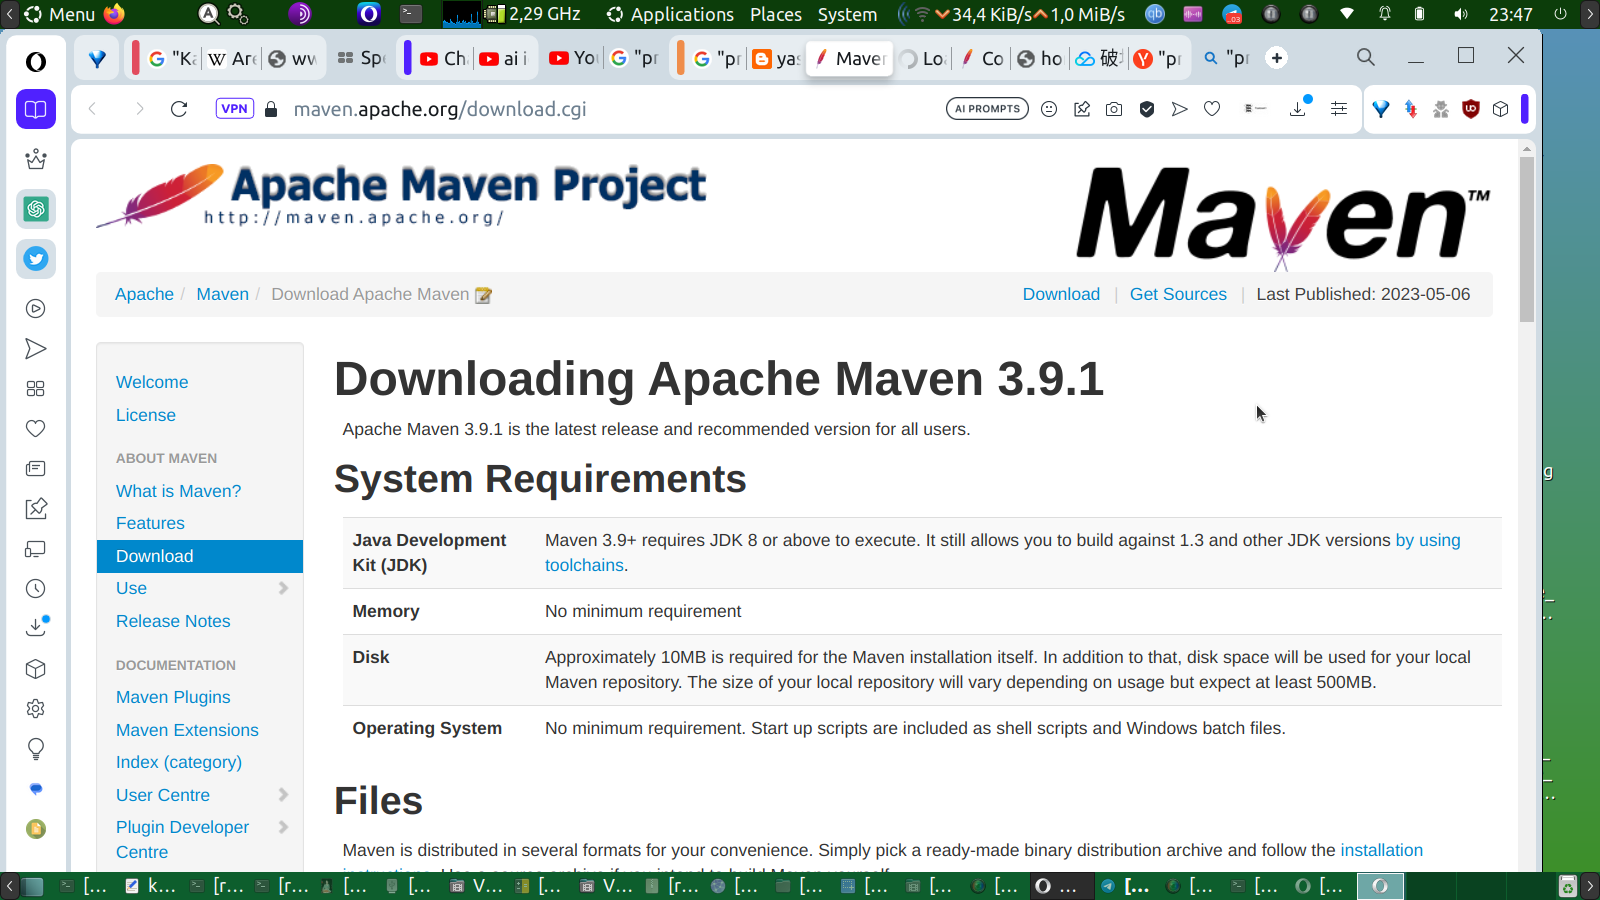Open Easy Setup sliders icon
Image resolution: width=1600 pixels, height=900 pixels.
point(1339,109)
